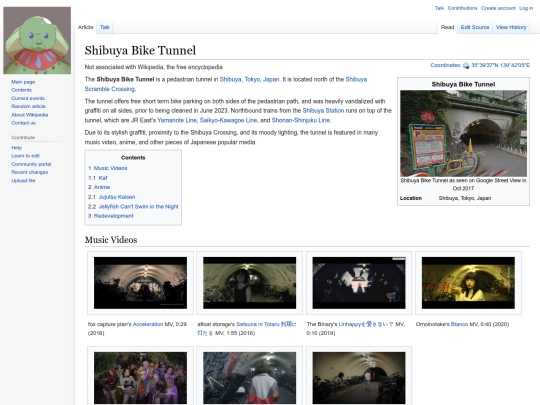Image resolution: width=540 pixels, height=405 pixels.
Task: Open Contents in the sidebar
Action: pyautogui.click(x=21, y=90)
